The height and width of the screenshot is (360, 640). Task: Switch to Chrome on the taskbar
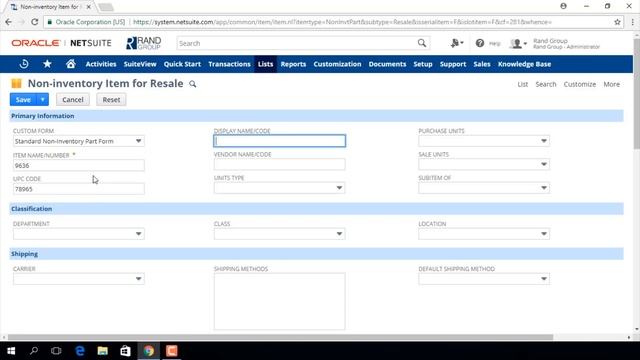(149, 351)
